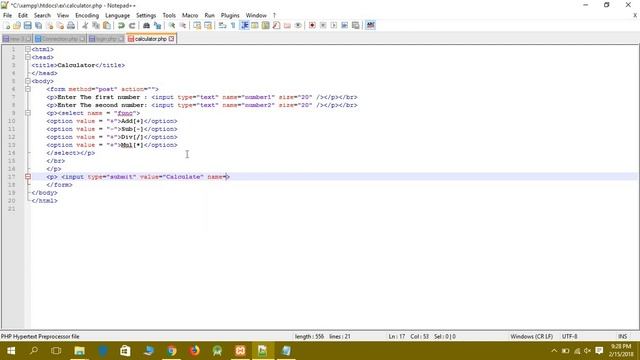This screenshot has height=360, width=640.
Task: Click the Open file toolbar icon
Action: 17,25
